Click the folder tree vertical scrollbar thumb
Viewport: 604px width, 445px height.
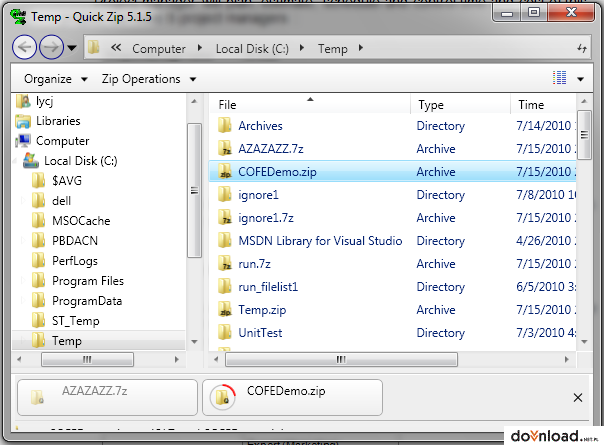[x=195, y=190]
